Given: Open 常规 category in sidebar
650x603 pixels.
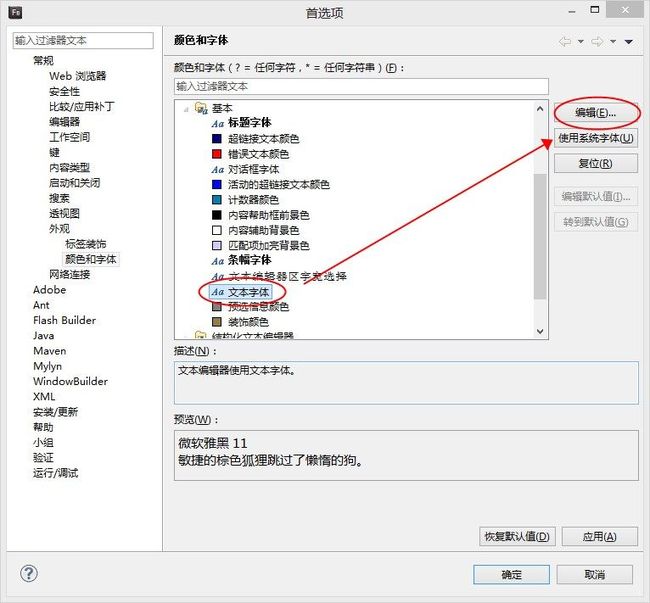Looking at the screenshot, I should (43, 61).
